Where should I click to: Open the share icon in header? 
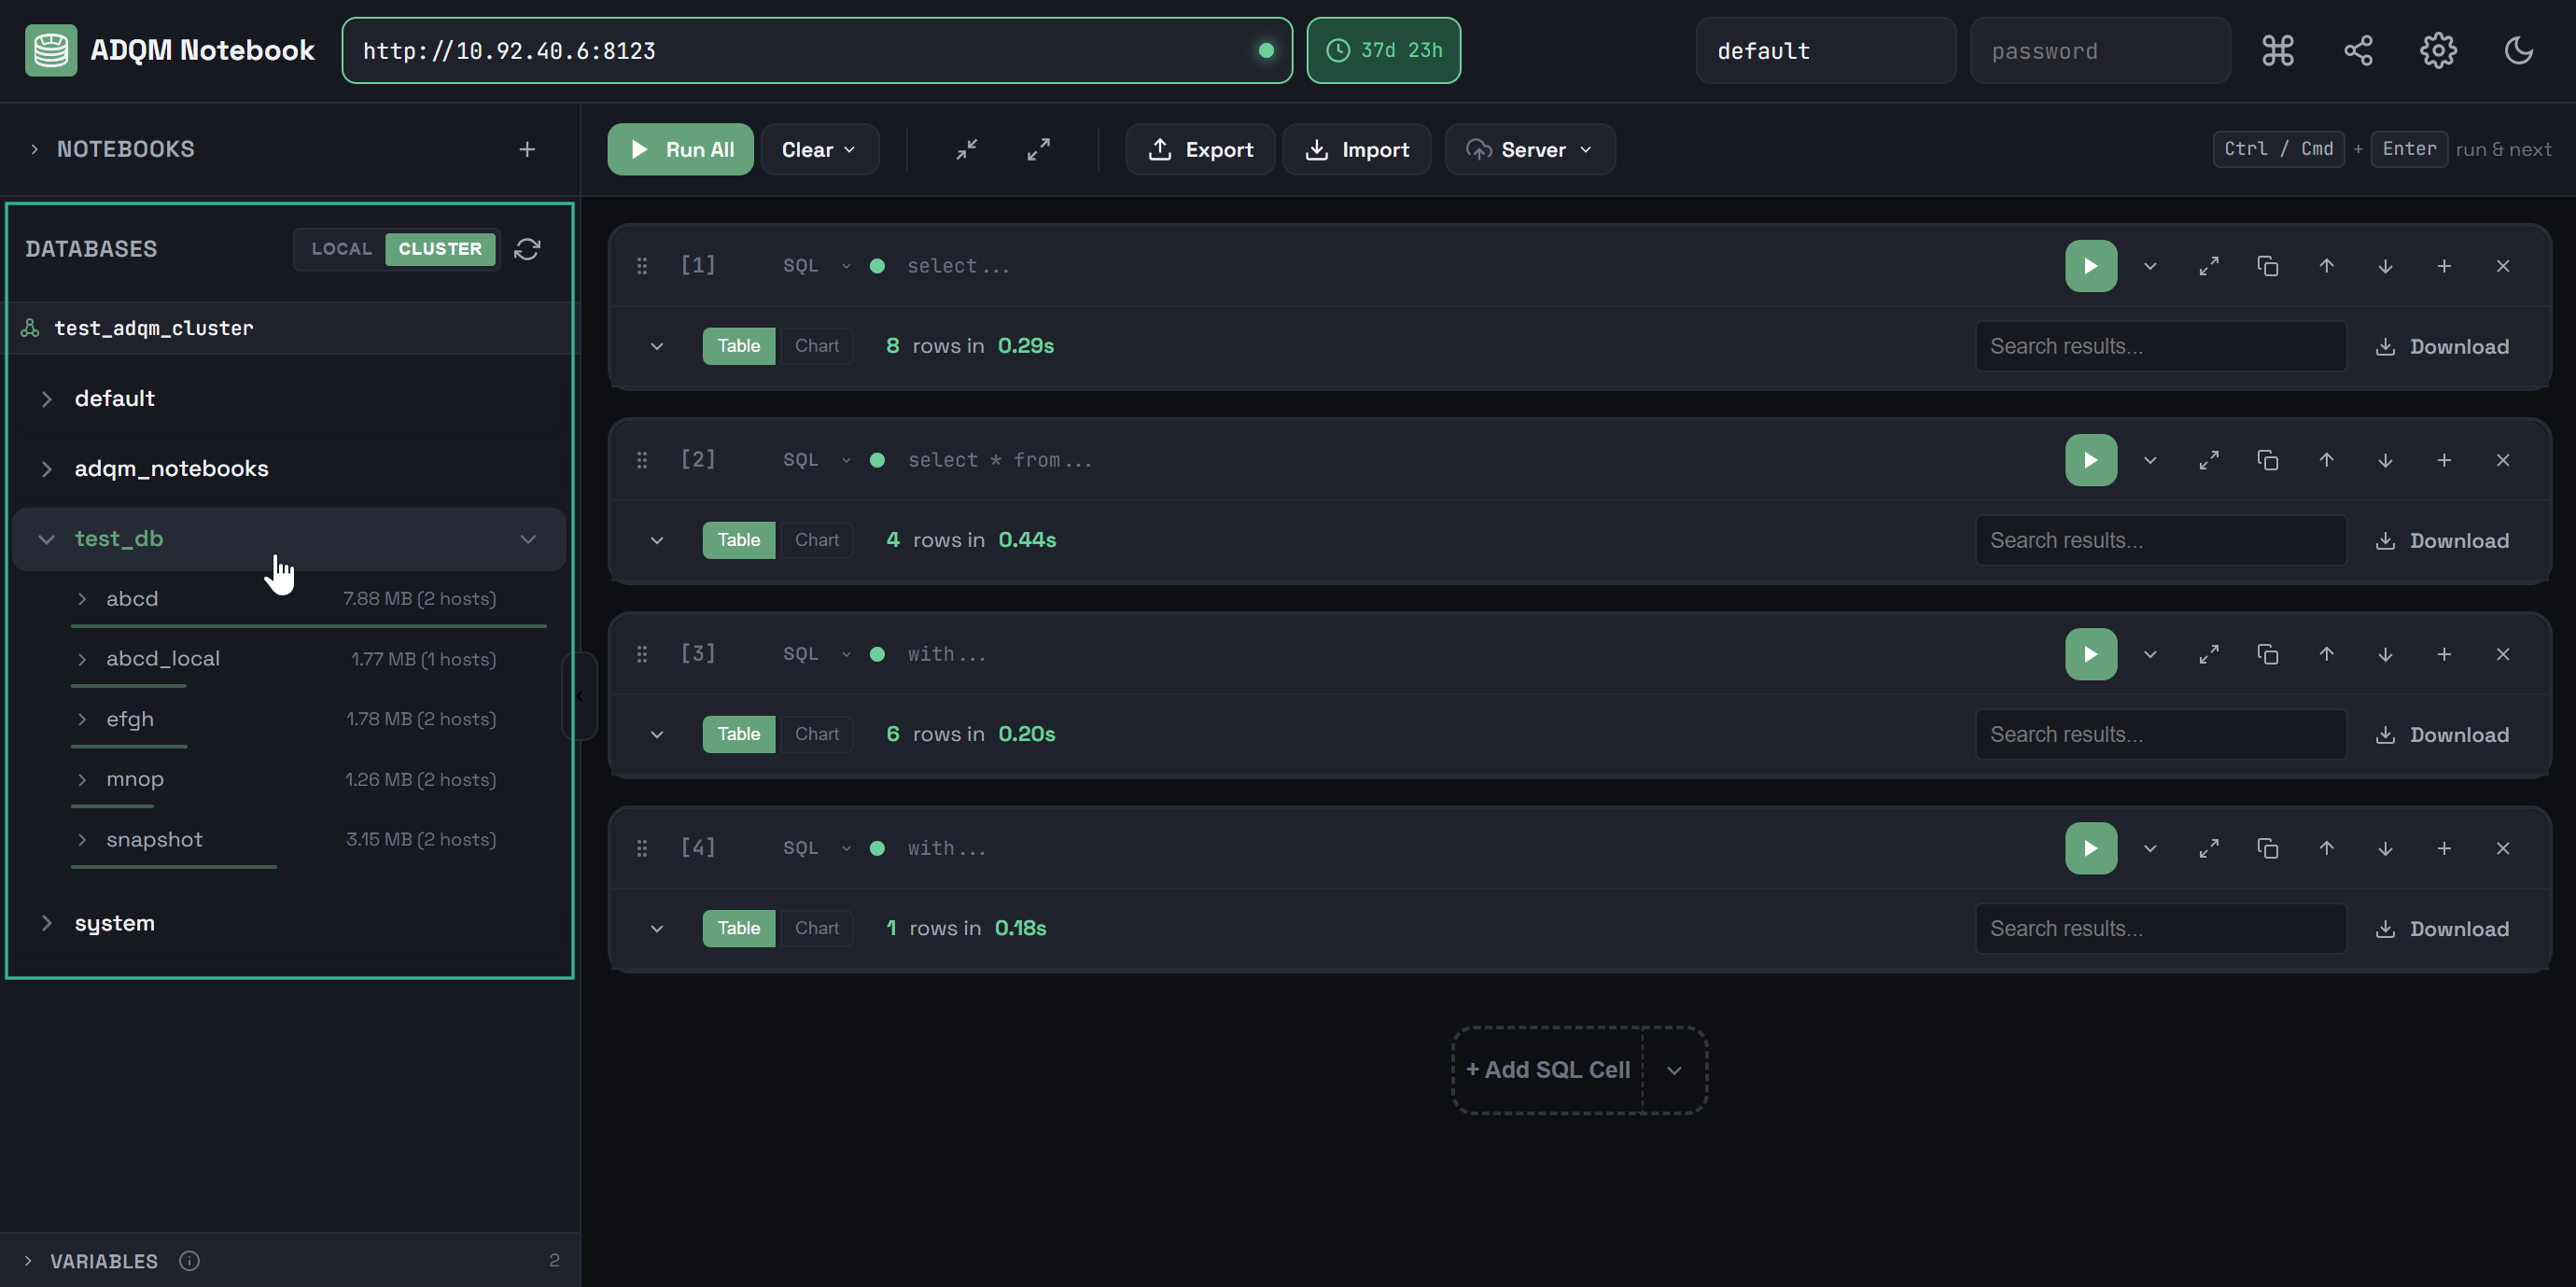point(2358,50)
